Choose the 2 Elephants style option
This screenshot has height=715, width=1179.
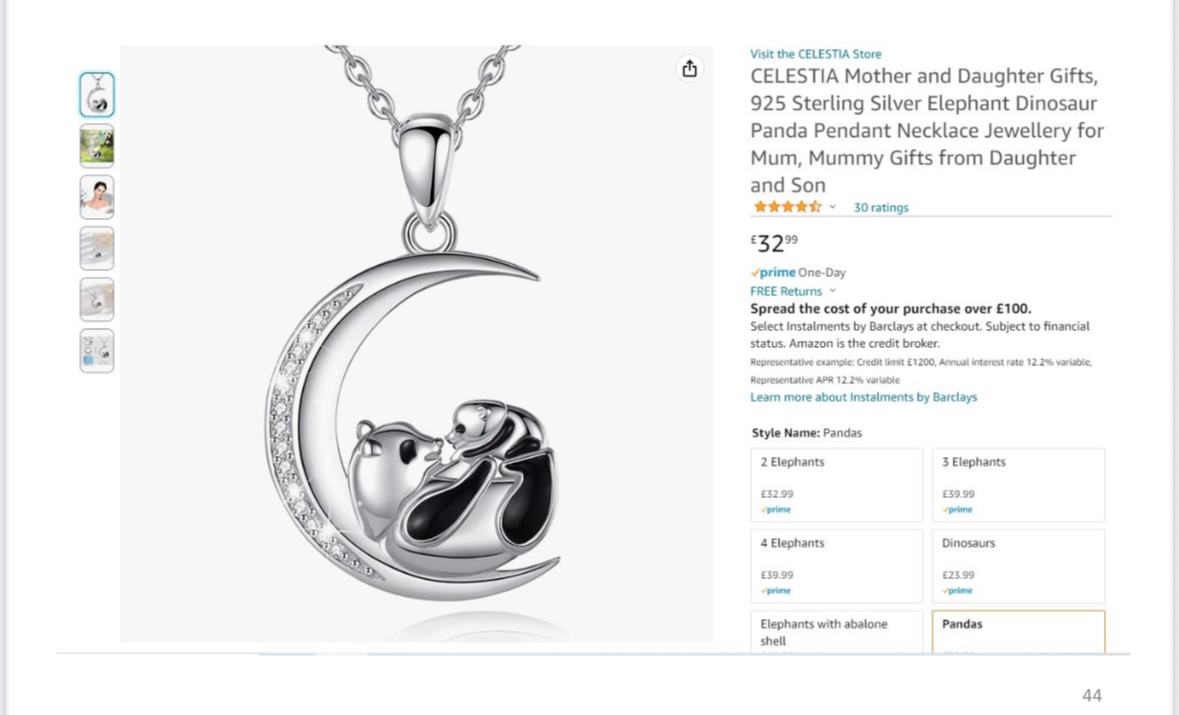pyautogui.click(x=836, y=485)
